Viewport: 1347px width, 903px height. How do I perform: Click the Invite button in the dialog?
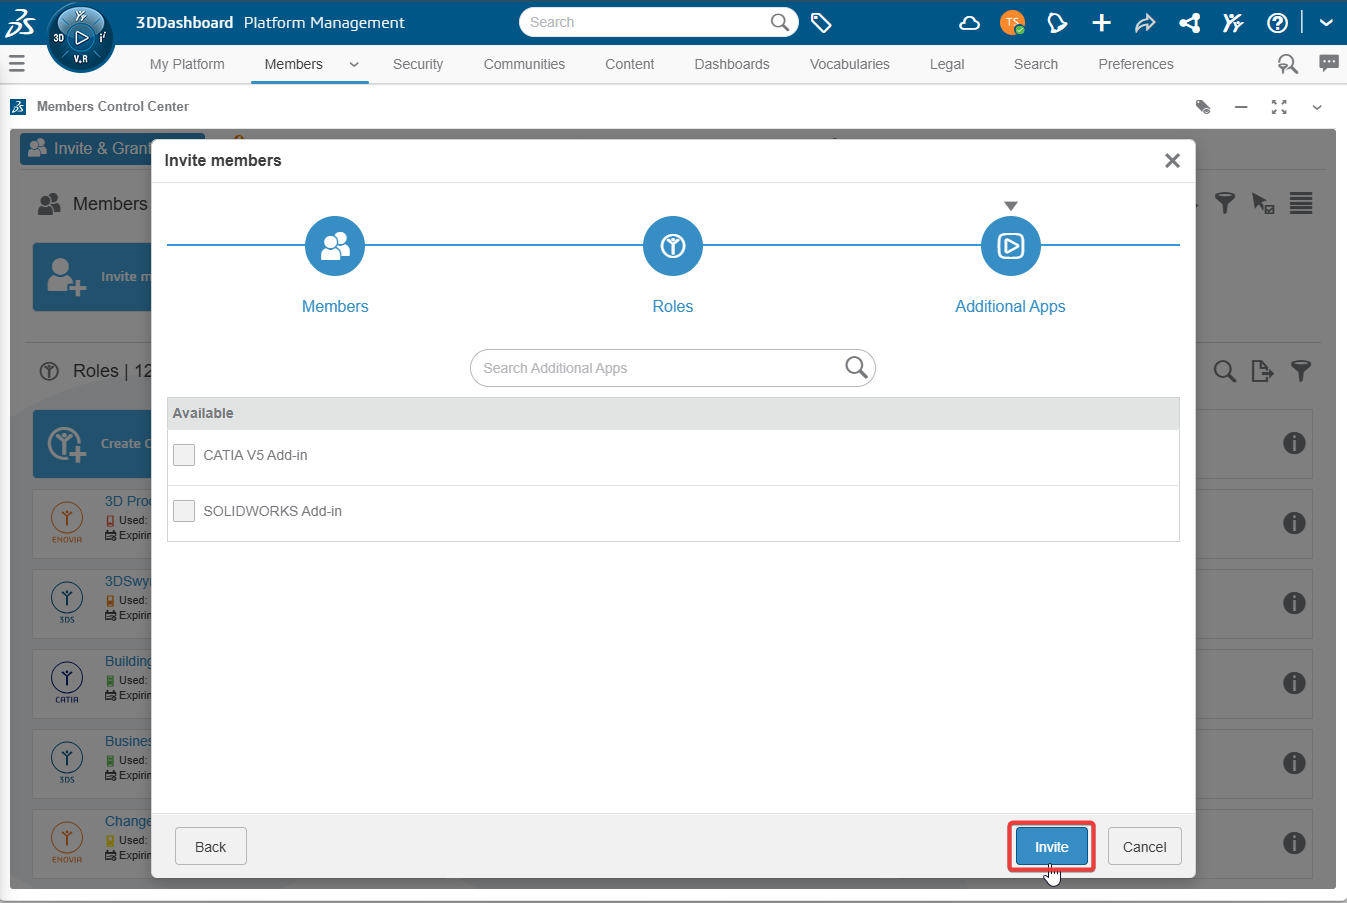tap(1052, 847)
